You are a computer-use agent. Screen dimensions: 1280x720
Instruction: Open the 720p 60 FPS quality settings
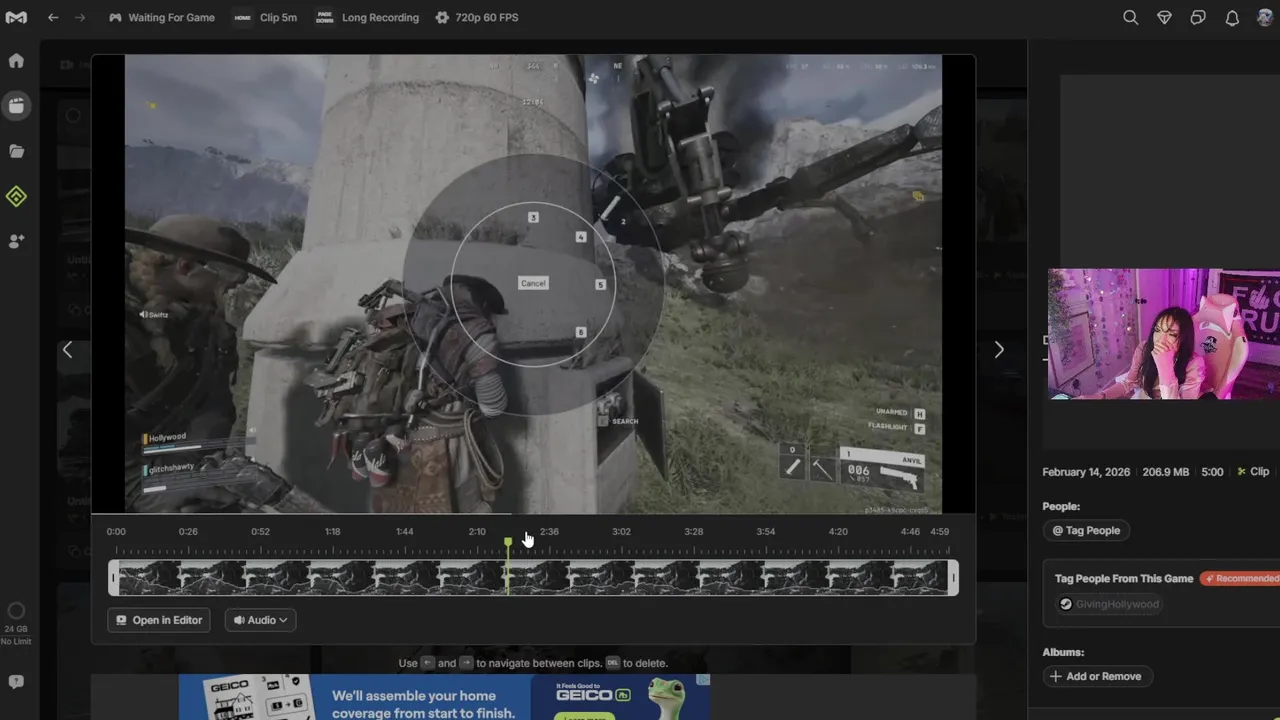click(477, 17)
